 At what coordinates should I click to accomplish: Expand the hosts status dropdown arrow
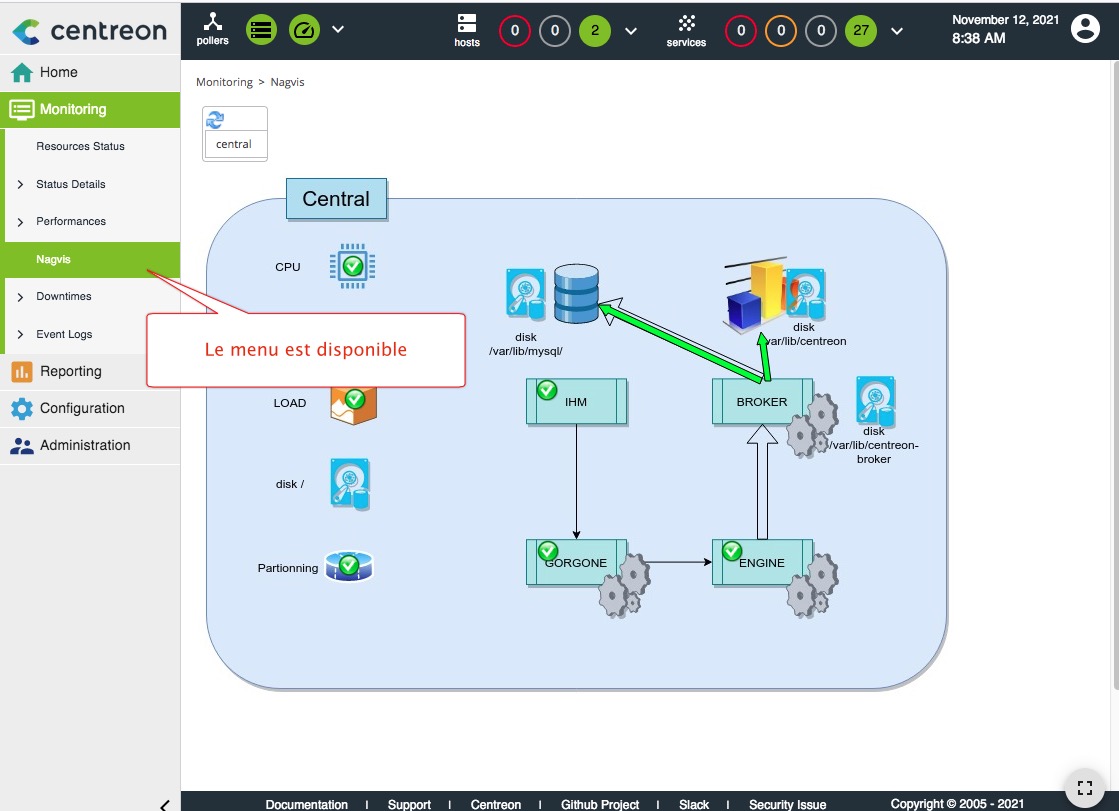(x=631, y=30)
